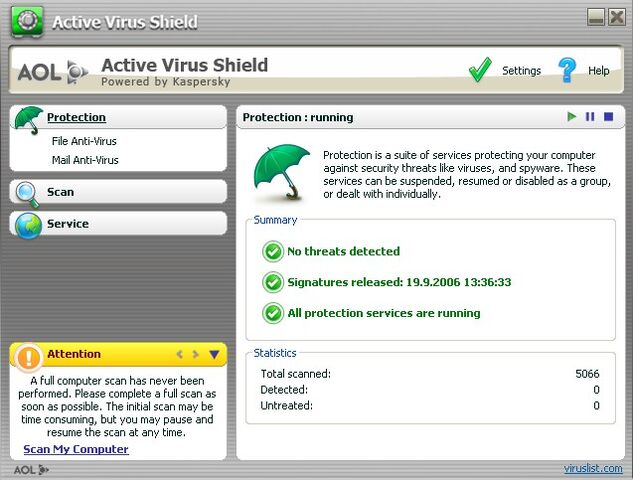Click the small AOL logo in footer
The image size is (633, 480).
31,470
